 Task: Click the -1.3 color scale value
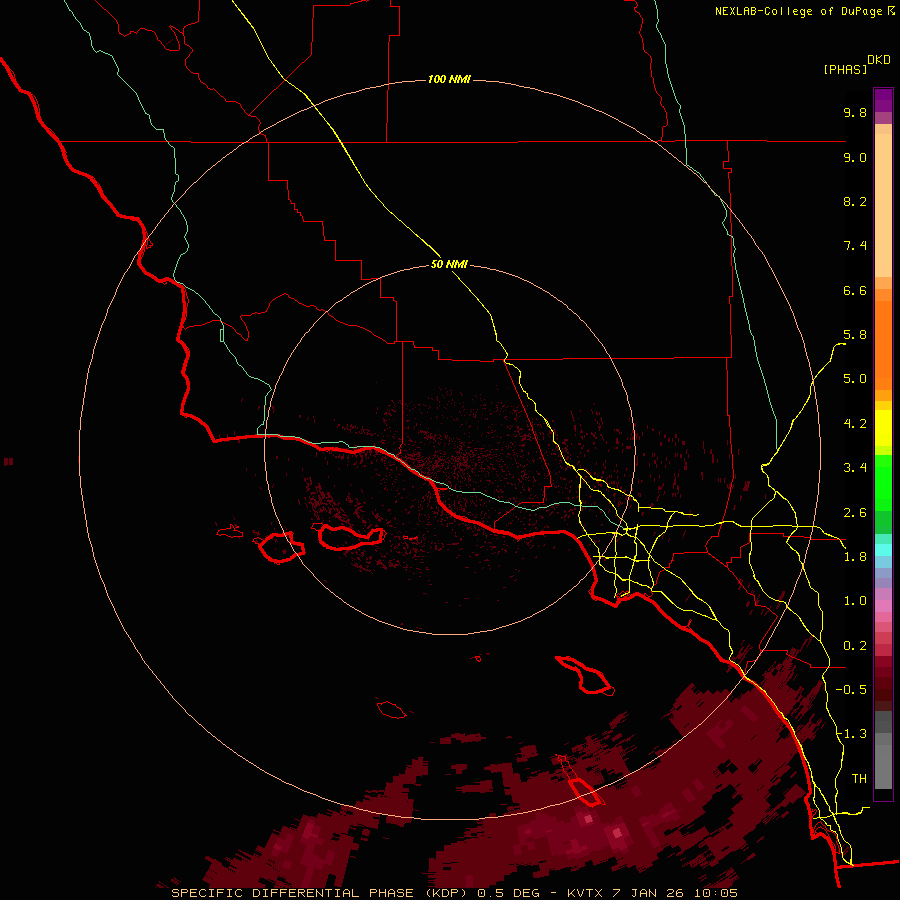coord(851,734)
